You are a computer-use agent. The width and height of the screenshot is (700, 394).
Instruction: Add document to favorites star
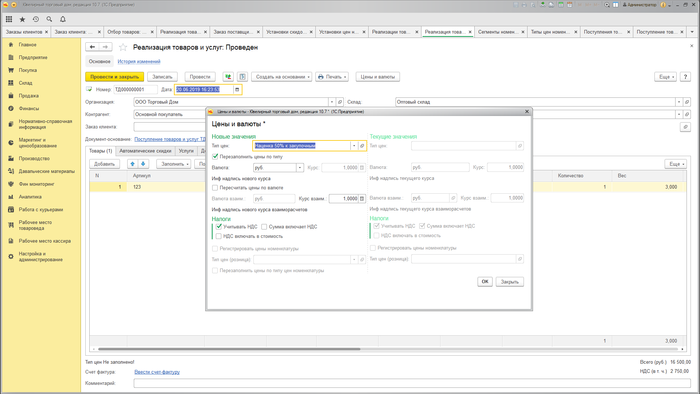point(123,47)
